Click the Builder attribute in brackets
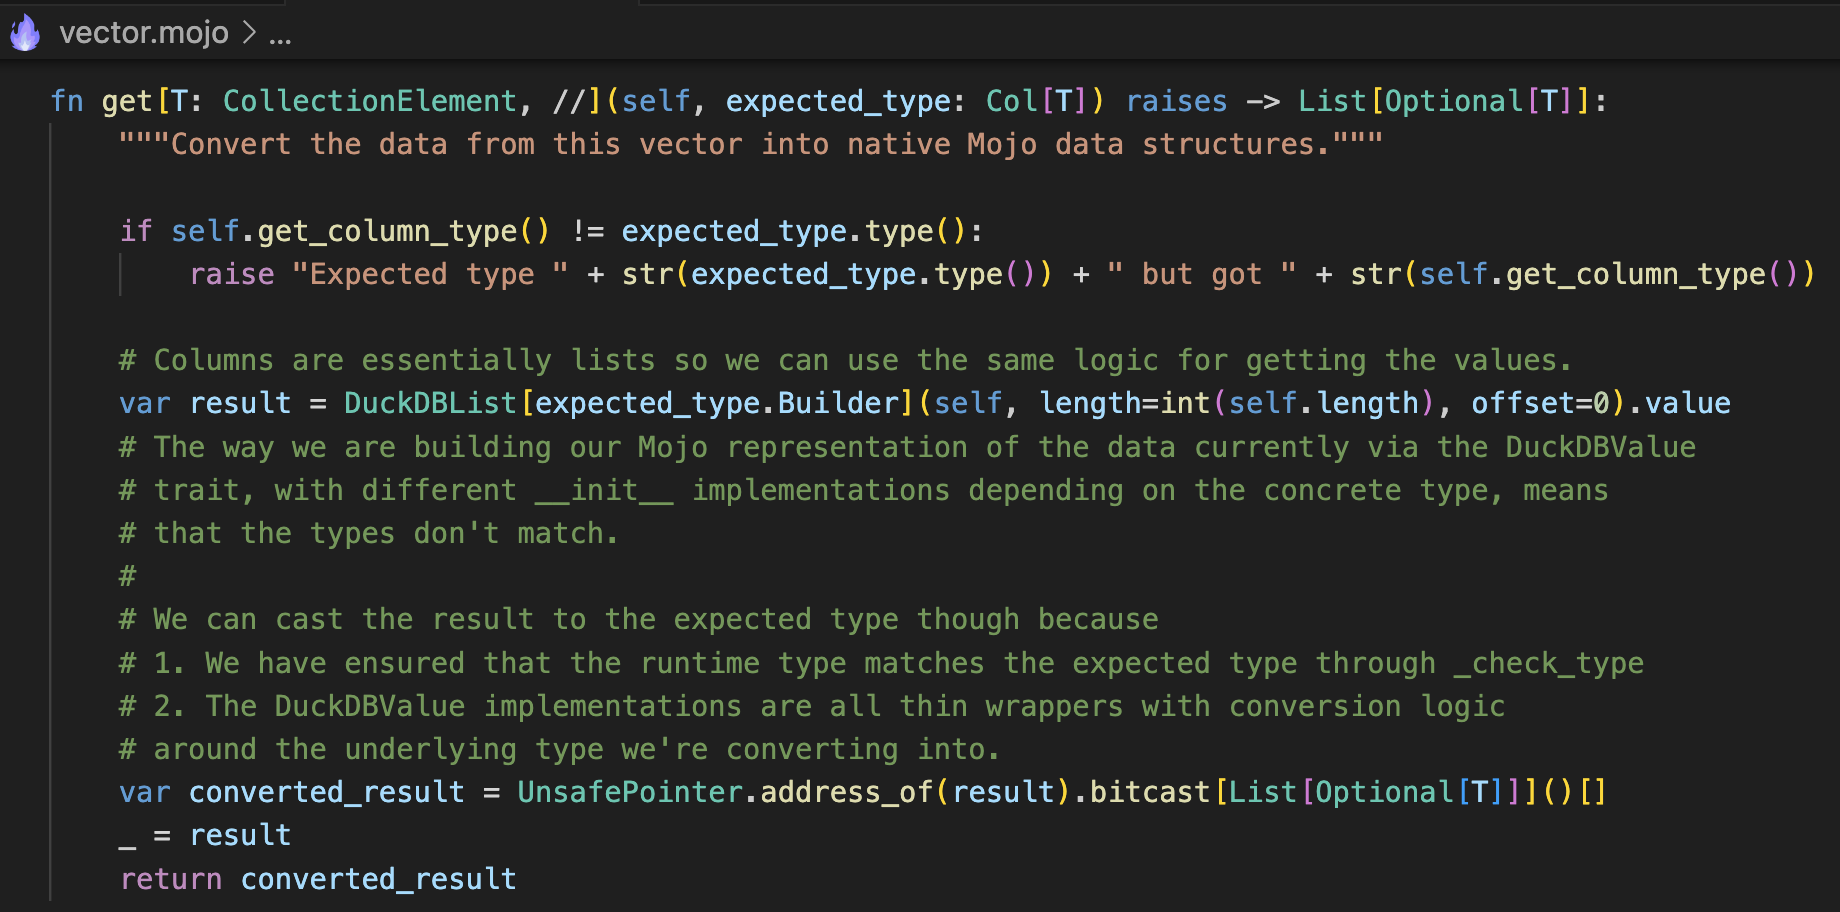Viewport: 1840px width, 912px height. click(x=838, y=403)
